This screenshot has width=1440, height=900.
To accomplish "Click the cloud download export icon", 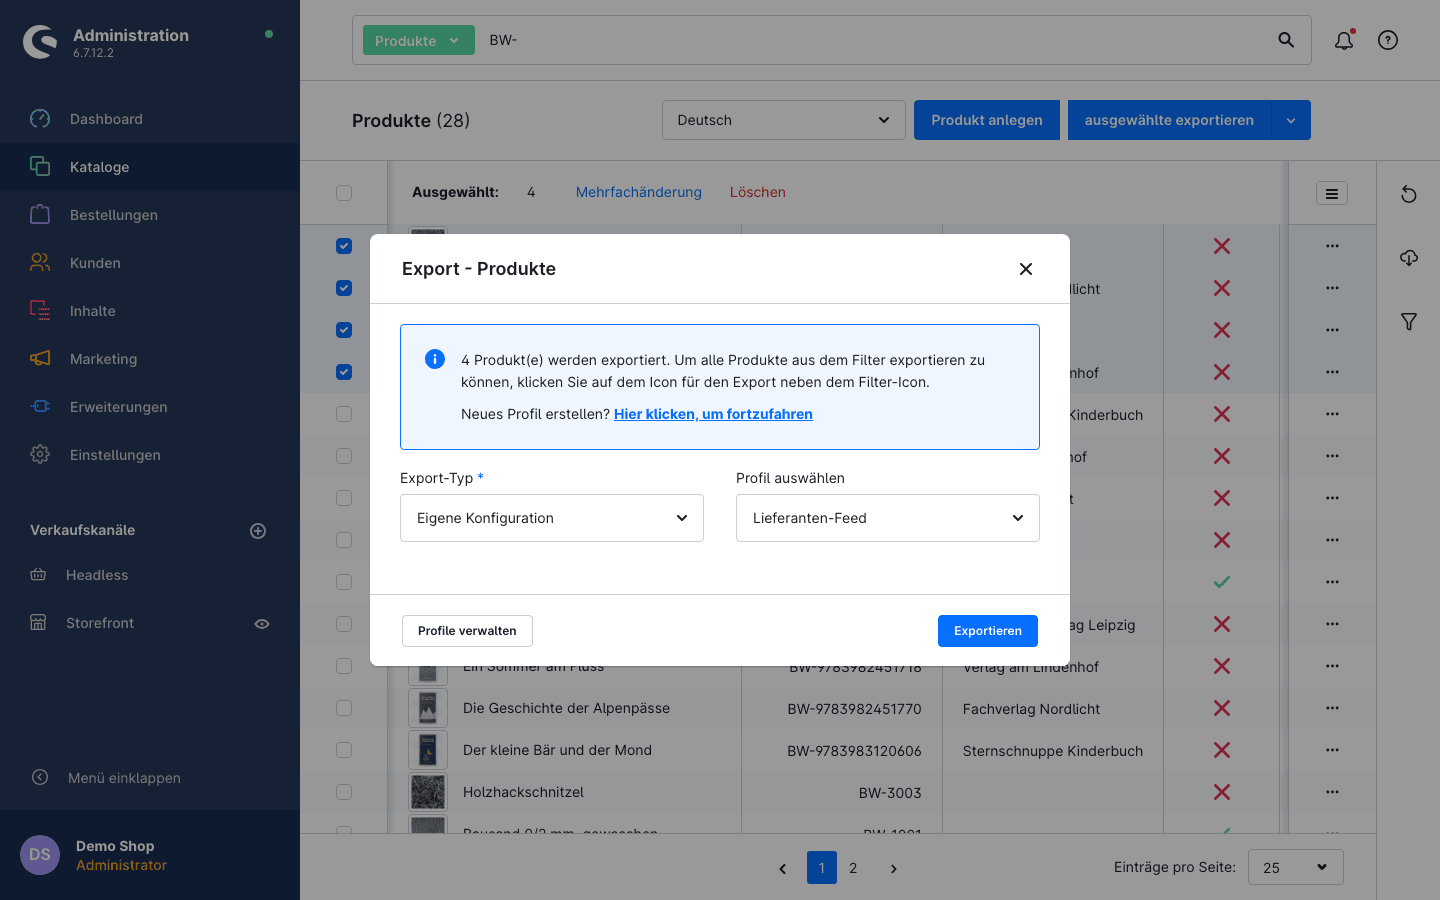I will (x=1409, y=258).
